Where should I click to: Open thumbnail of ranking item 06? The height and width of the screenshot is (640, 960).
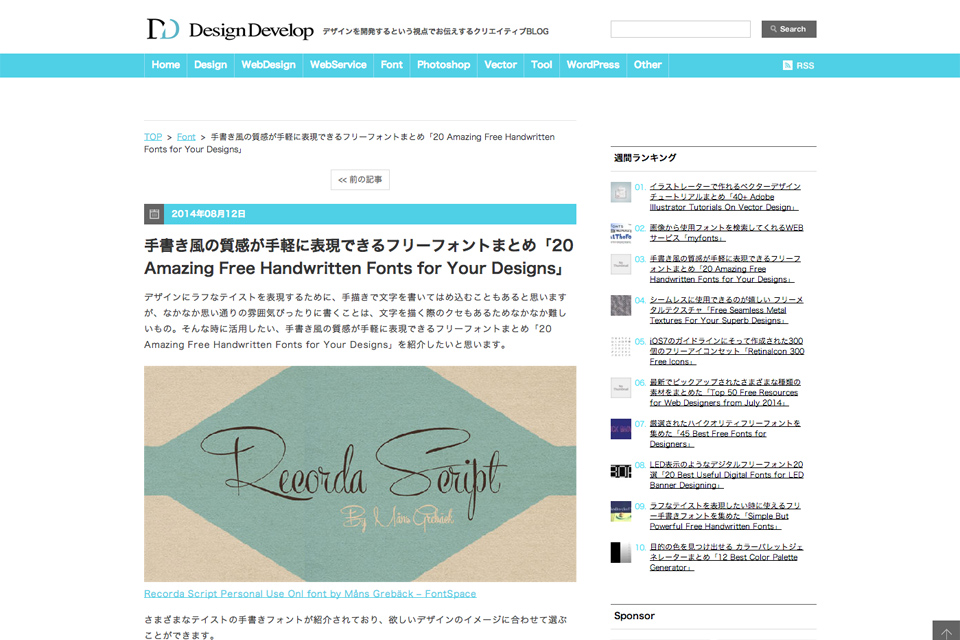pyautogui.click(x=621, y=388)
